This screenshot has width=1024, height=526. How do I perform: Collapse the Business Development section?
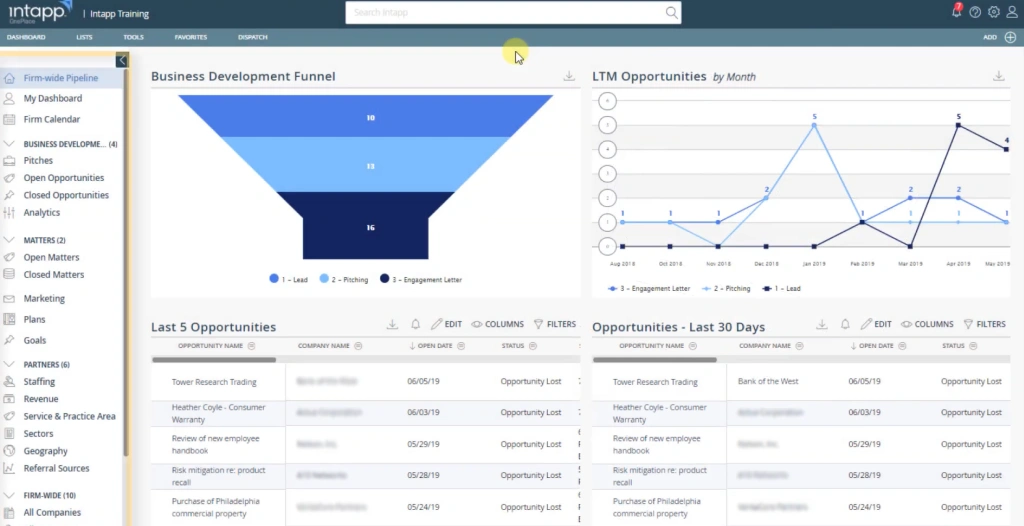coord(9,144)
